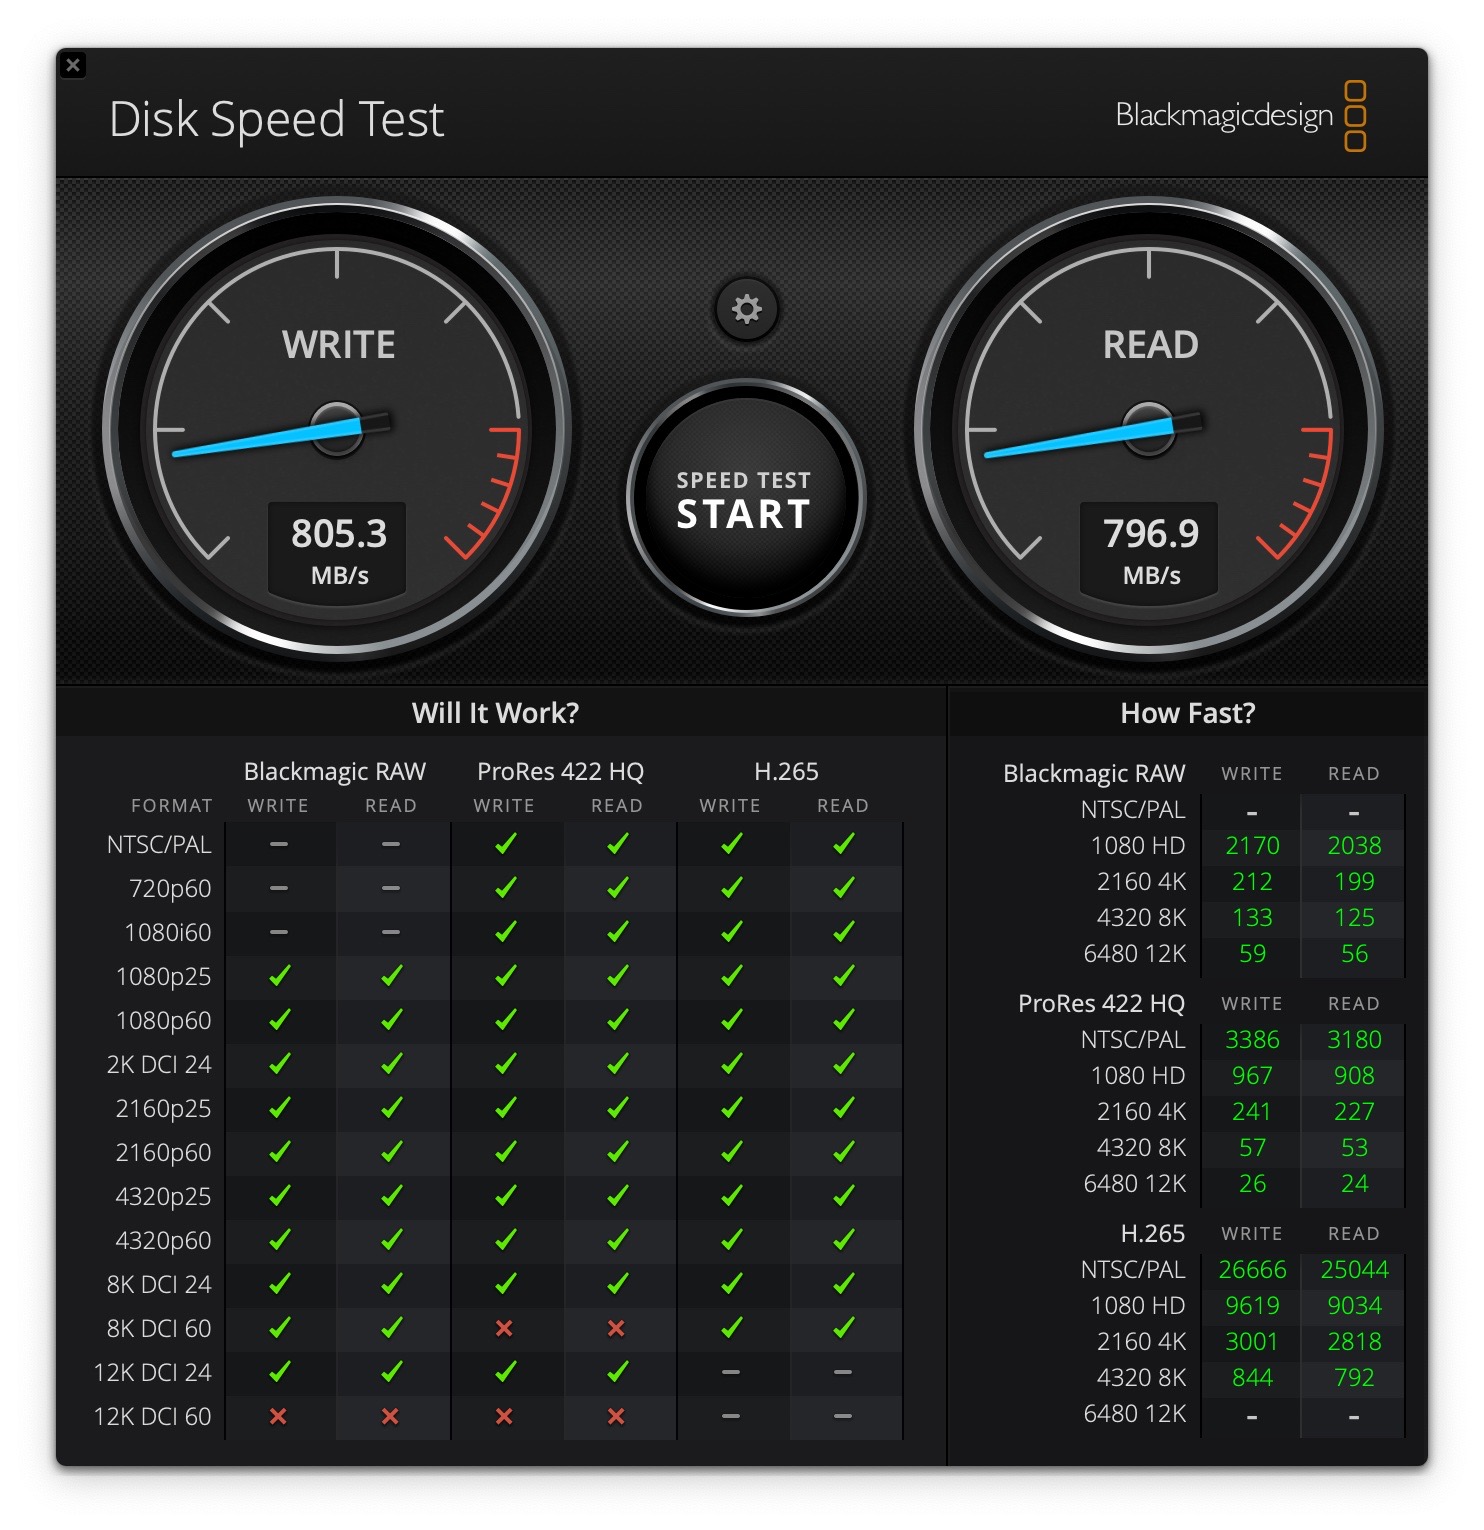1484x1530 pixels.
Task: Click 1080i60 Blackmagic RAW read dash
Action: point(391,932)
